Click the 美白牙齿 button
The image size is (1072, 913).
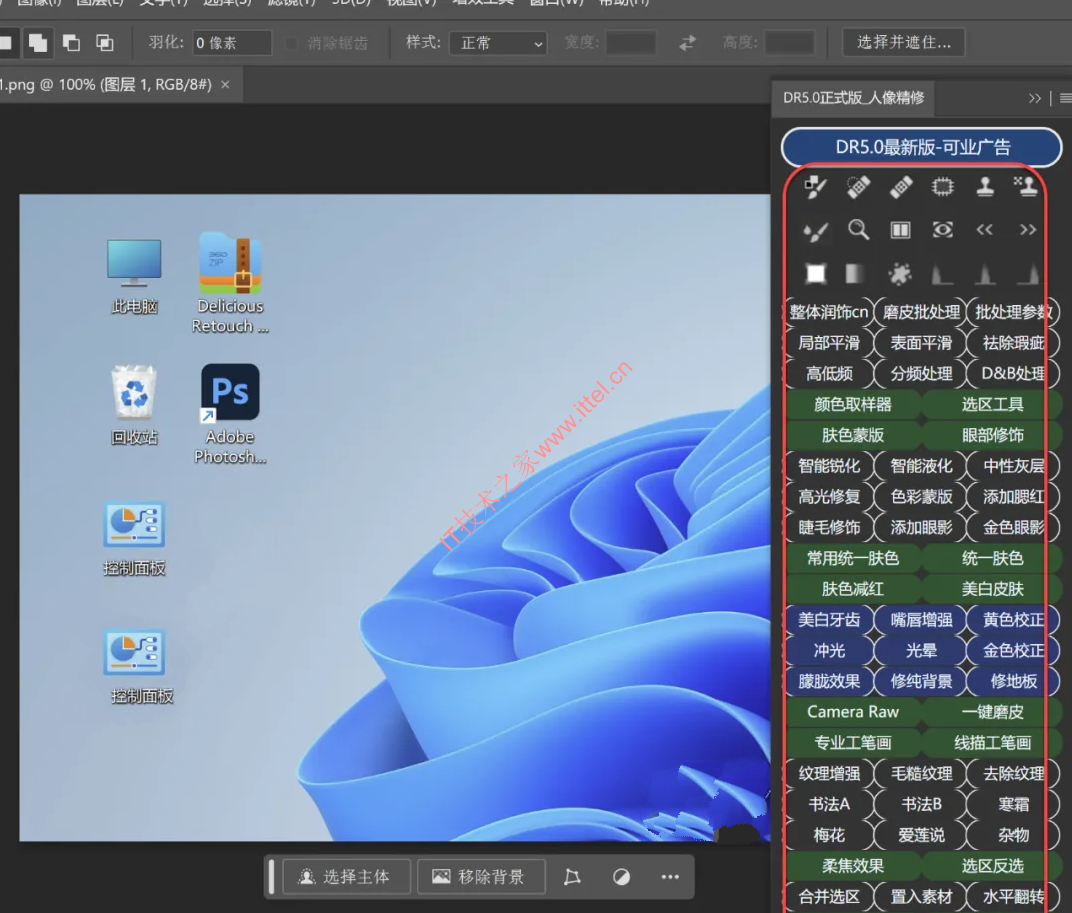(829, 620)
